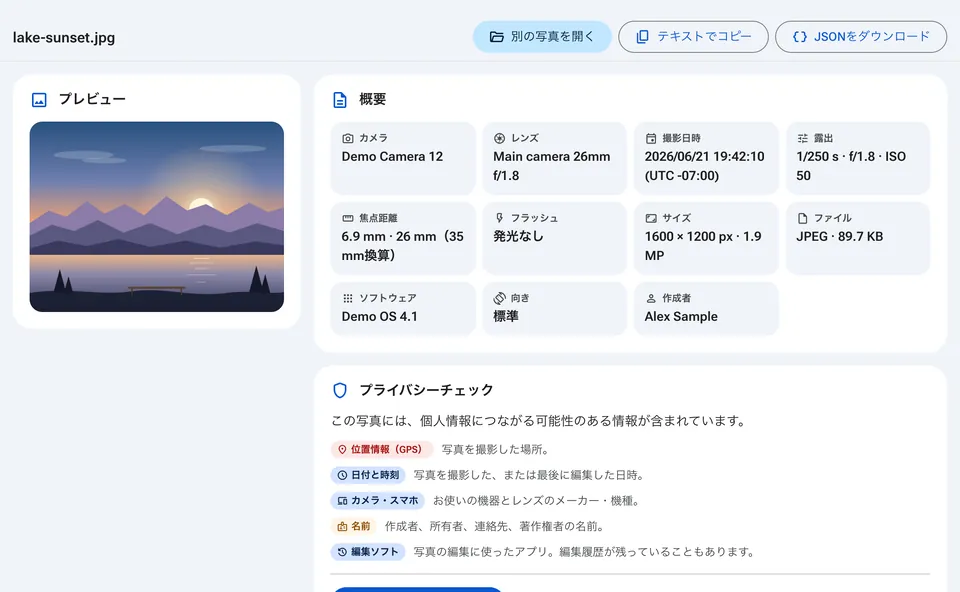Click the person icon in 作成者 card
This screenshot has height=592, width=960.
pyautogui.click(x=651, y=298)
